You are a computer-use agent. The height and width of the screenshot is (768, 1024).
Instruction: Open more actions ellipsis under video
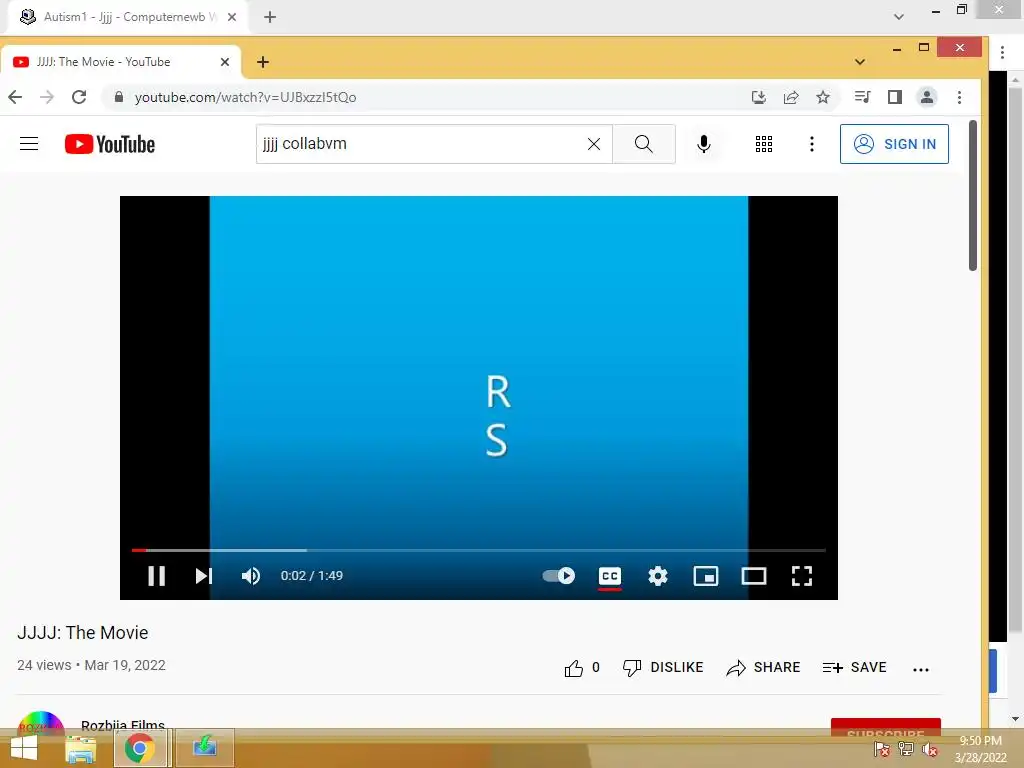(x=921, y=669)
